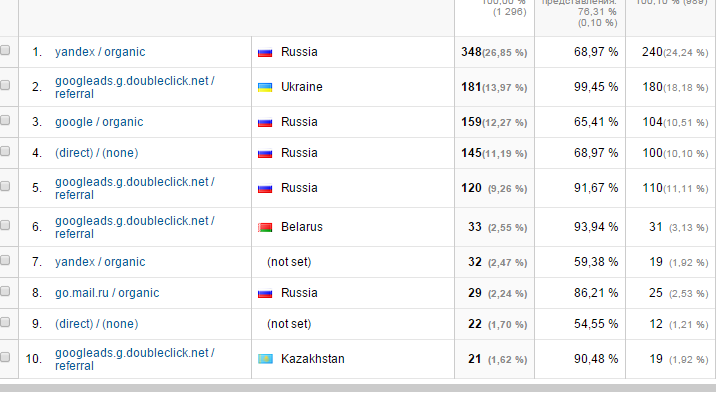Viewport: 716px width, 404px height.
Task: Click the yandex / organic link in row 7
Action: (100, 262)
